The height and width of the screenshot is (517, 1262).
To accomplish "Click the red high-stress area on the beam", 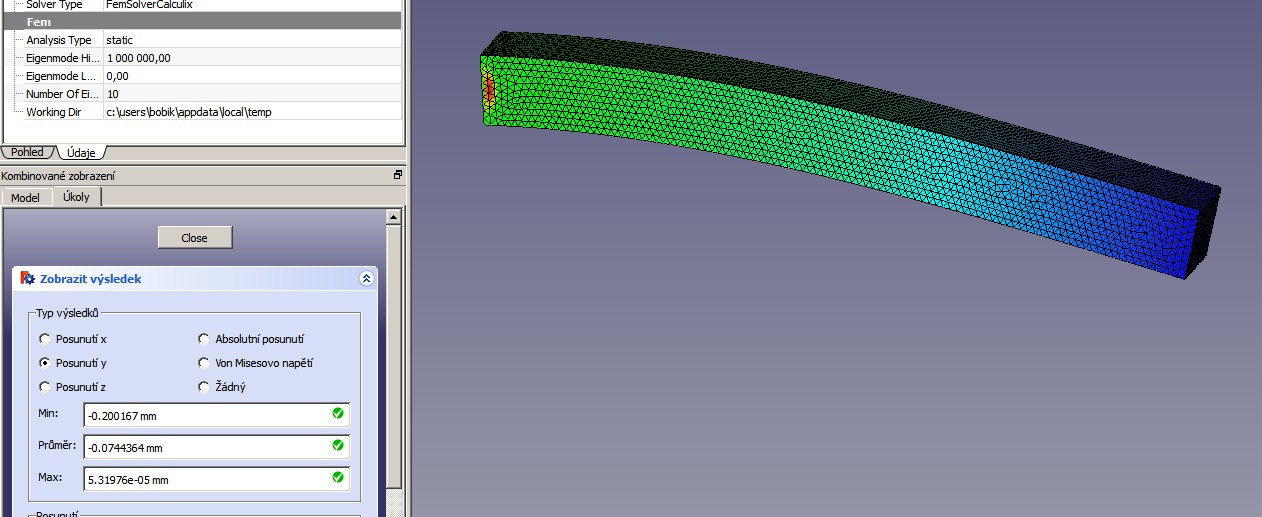I will (x=489, y=90).
